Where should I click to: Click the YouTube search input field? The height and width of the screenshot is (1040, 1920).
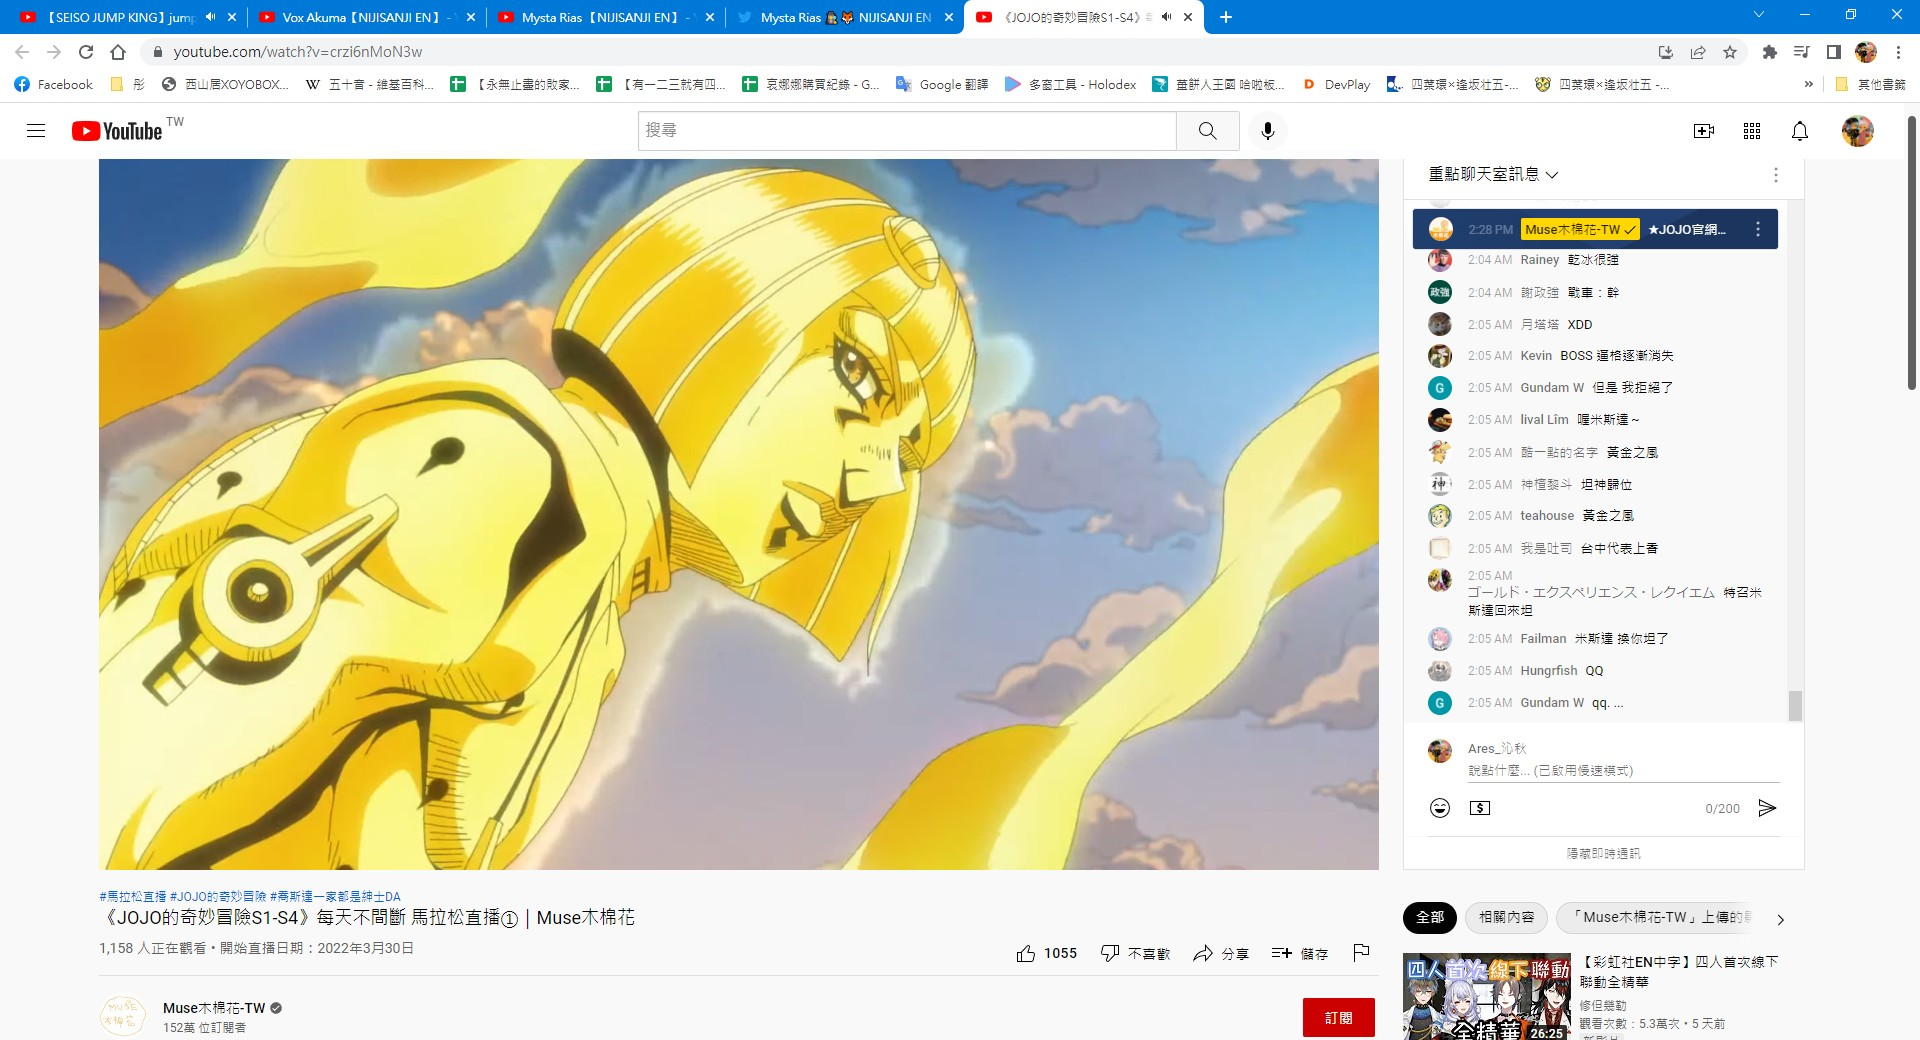[x=907, y=131]
